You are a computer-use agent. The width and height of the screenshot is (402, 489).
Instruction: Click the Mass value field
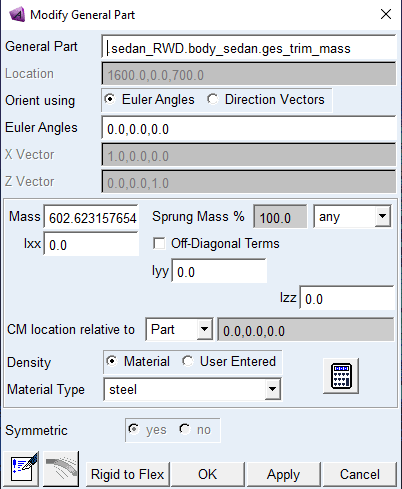pyautogui.click(x=91, y=218)
